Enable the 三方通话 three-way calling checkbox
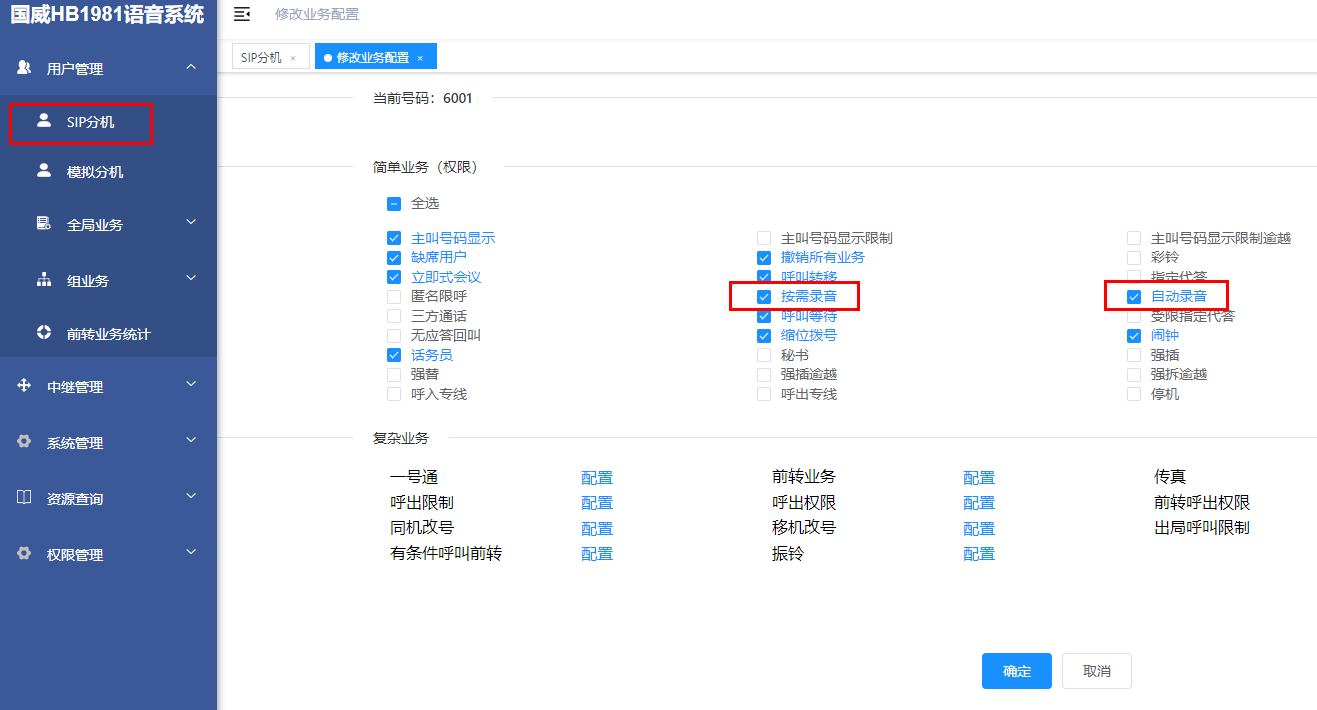Image resolution: width=1317 pixels, height=710 pixels. tap(393, 315)
